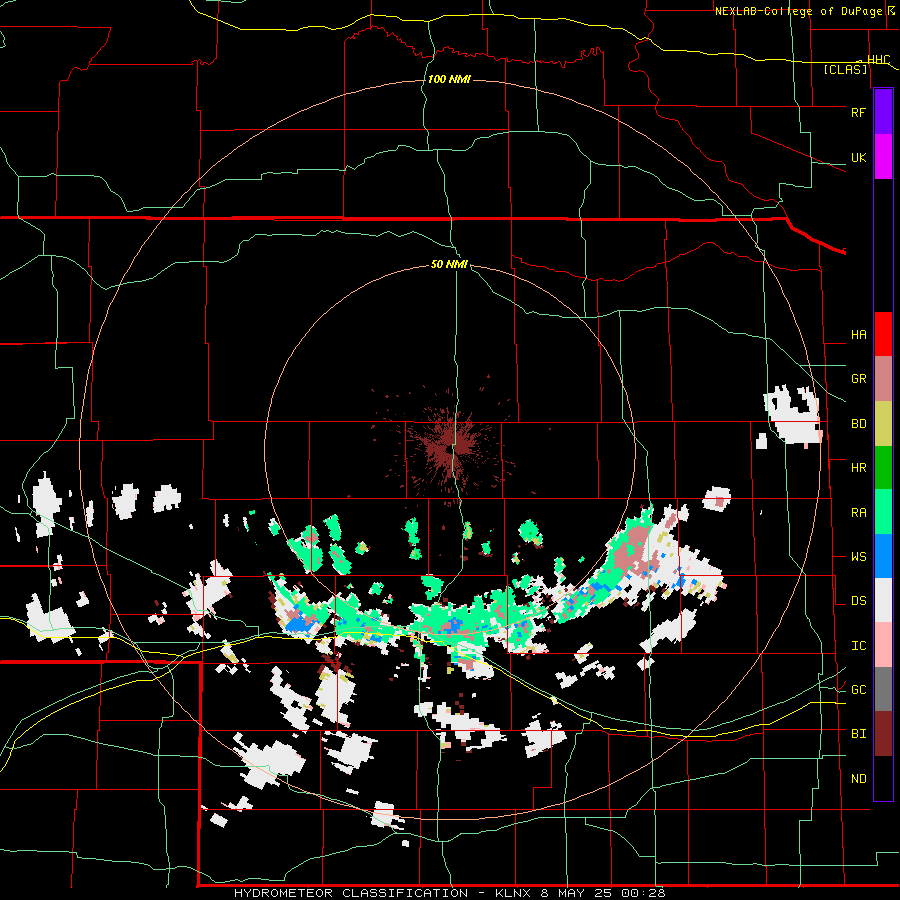Click the BD legend label
The height and width of the screenshot is (900, 900).
pyautogui.click(x=858, y=424)
